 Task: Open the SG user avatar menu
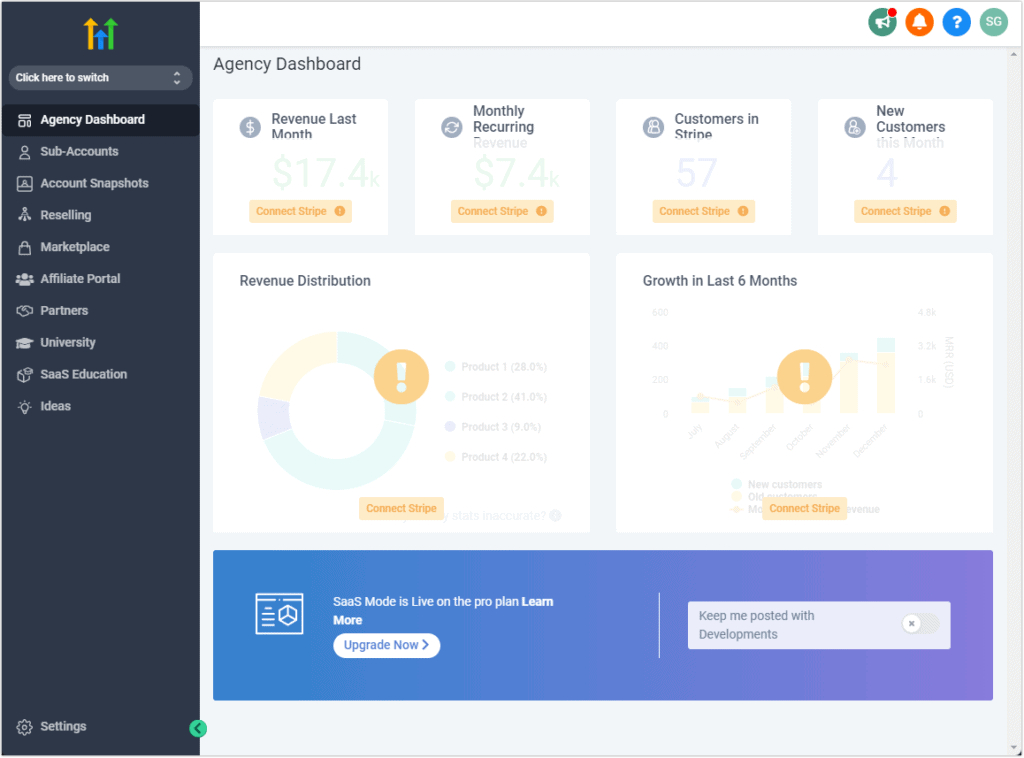[x=993, y=22]
